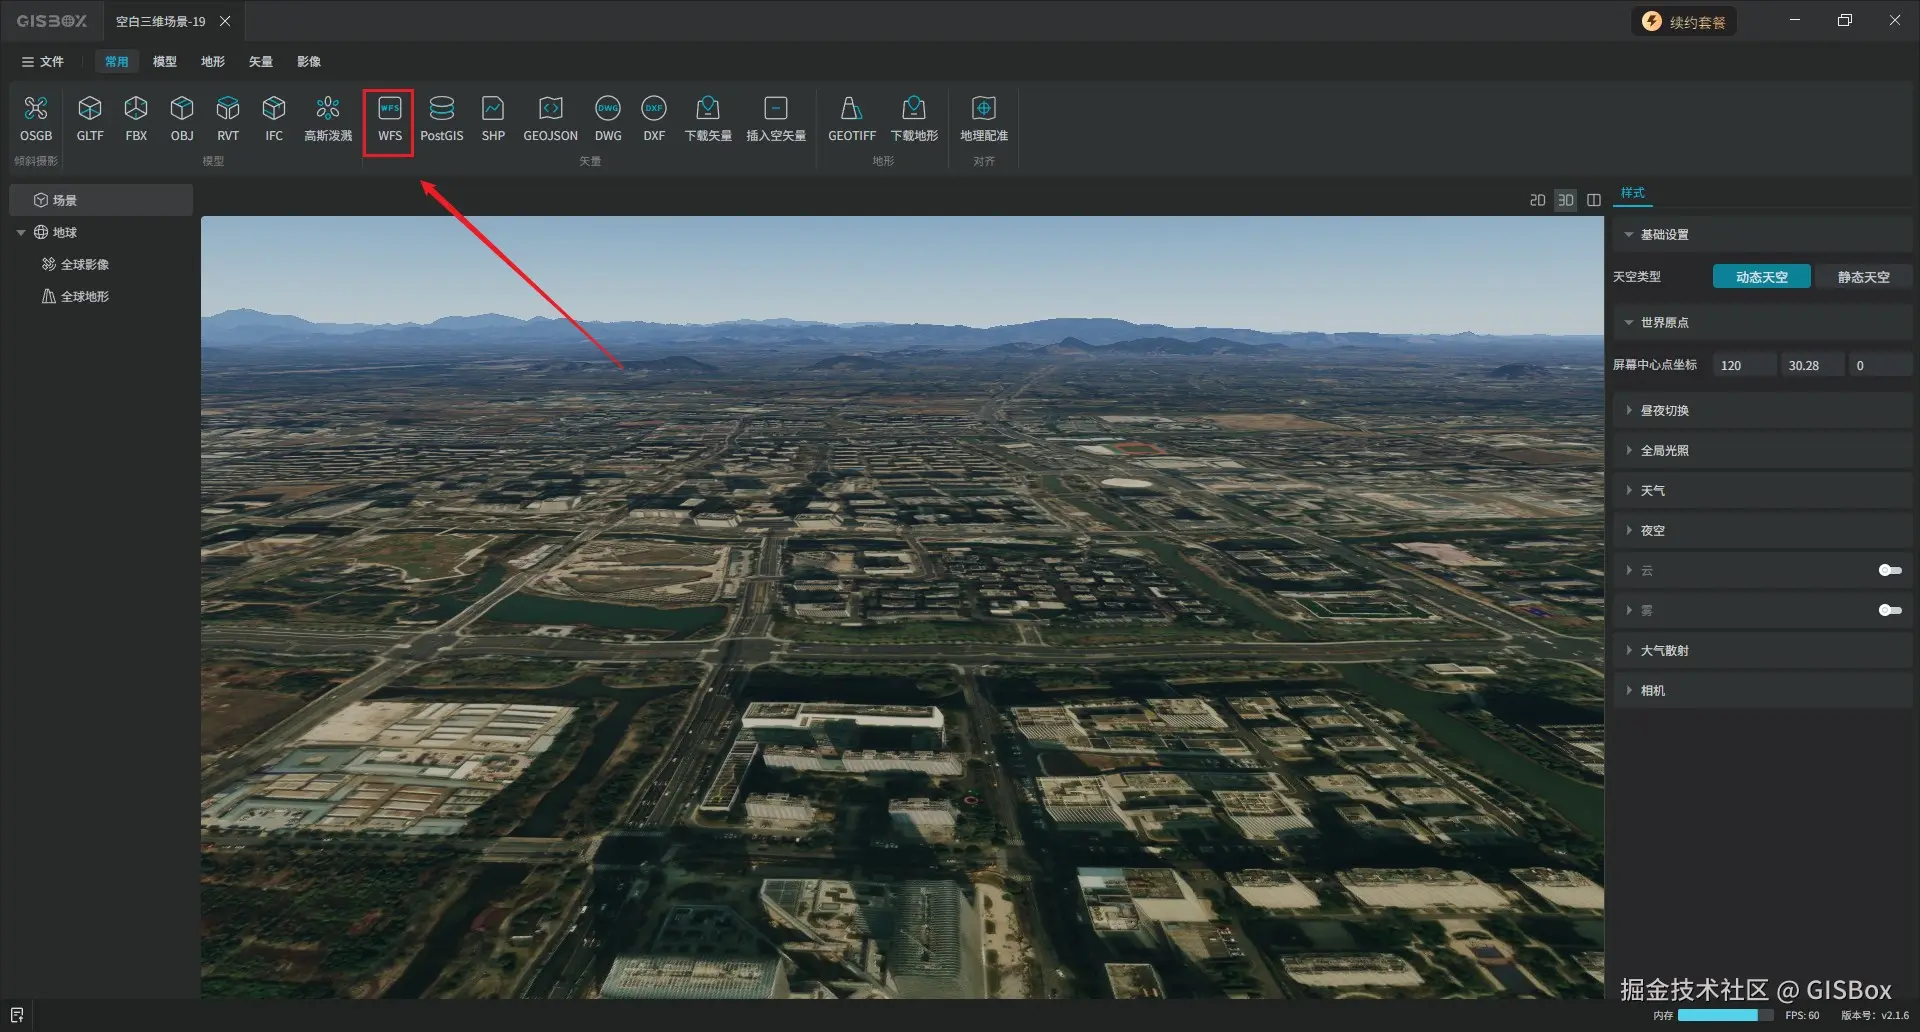Viewport: 1920px width, 1032px height.
Task: Activate the 空白三维场景-19 scene tab
Action: (160, 21)
